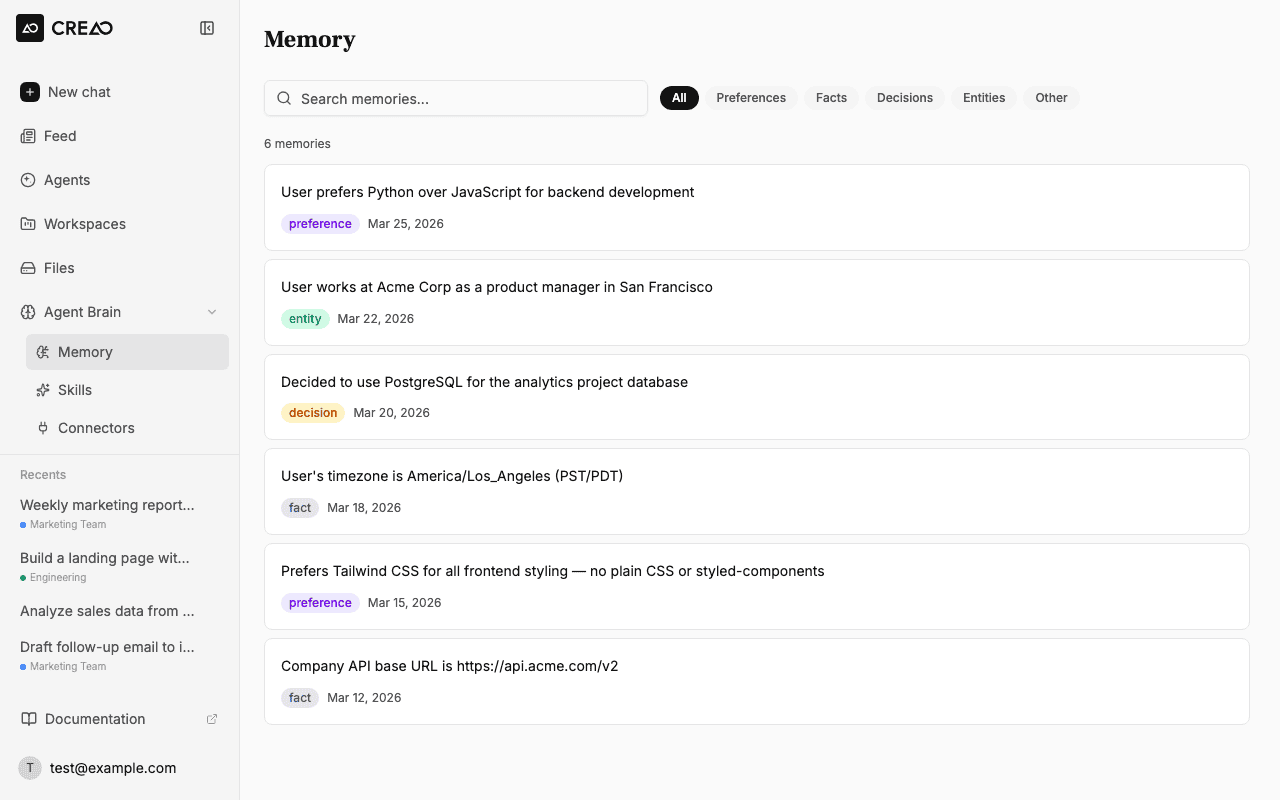Open the timezone America/Los_Angeles memory
The width and height of the screenshot is (1280, 800).
click(x=757, y=492)
